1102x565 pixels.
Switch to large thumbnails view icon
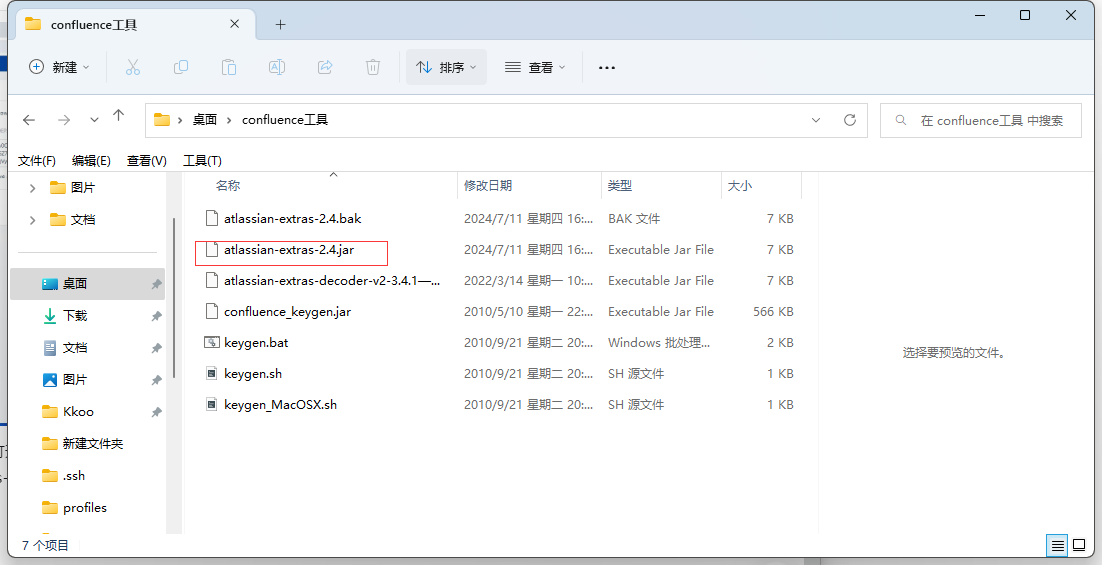click(1079, 545)
